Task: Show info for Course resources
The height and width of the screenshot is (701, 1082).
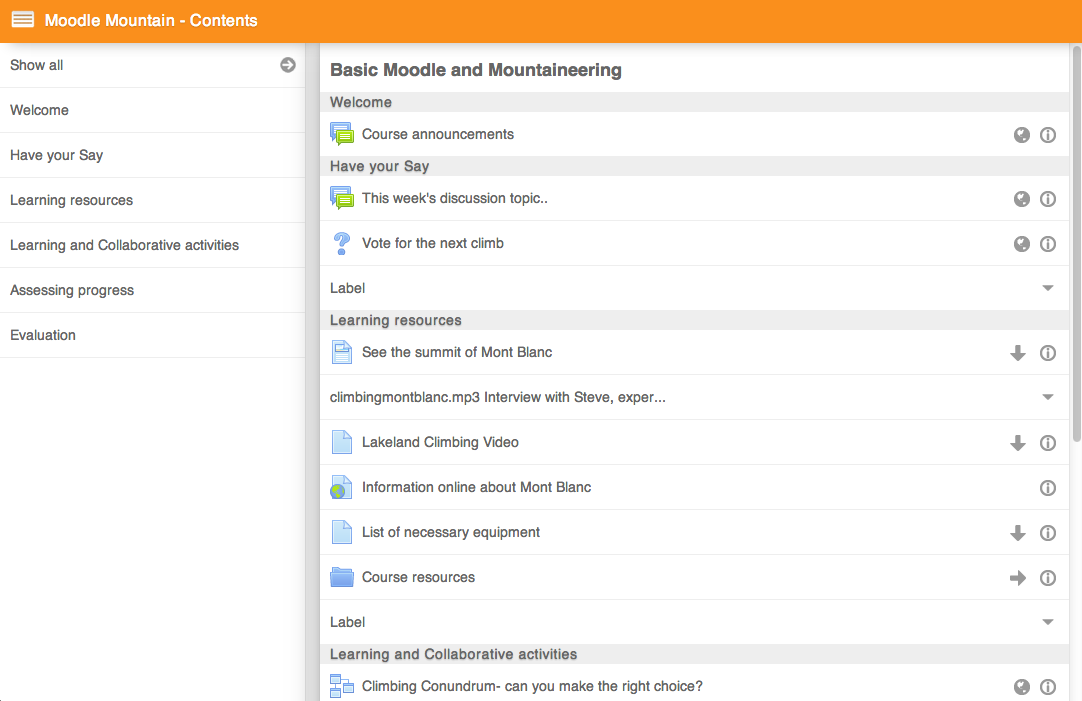Action: tap(1047, 578)
